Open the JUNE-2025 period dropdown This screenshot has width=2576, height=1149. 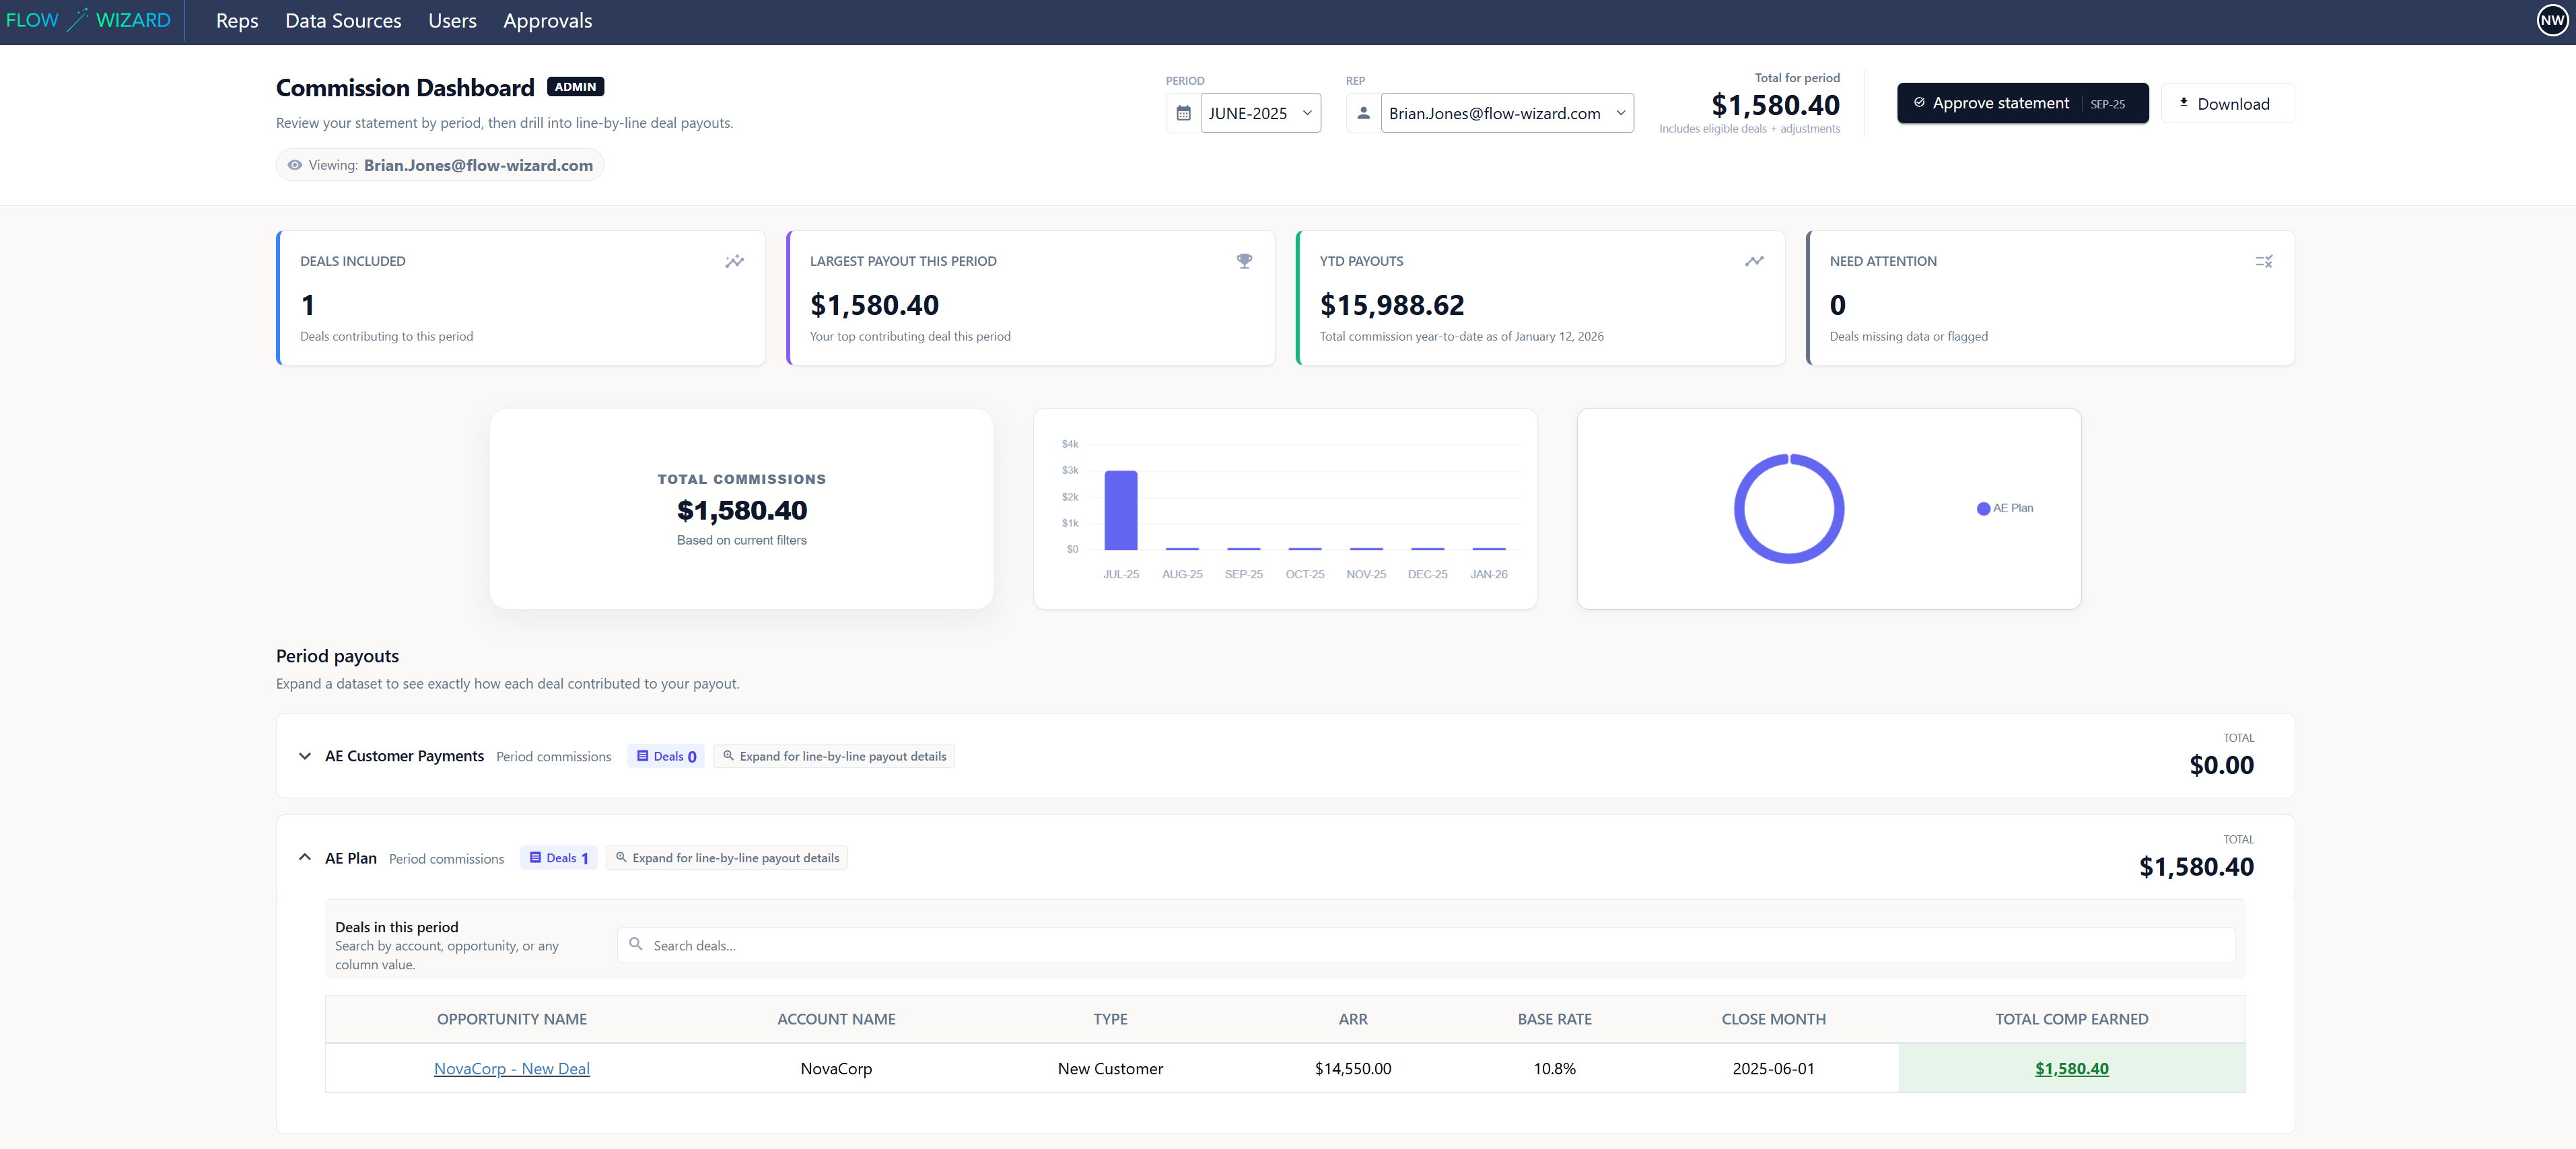[x=1260, y=113]
